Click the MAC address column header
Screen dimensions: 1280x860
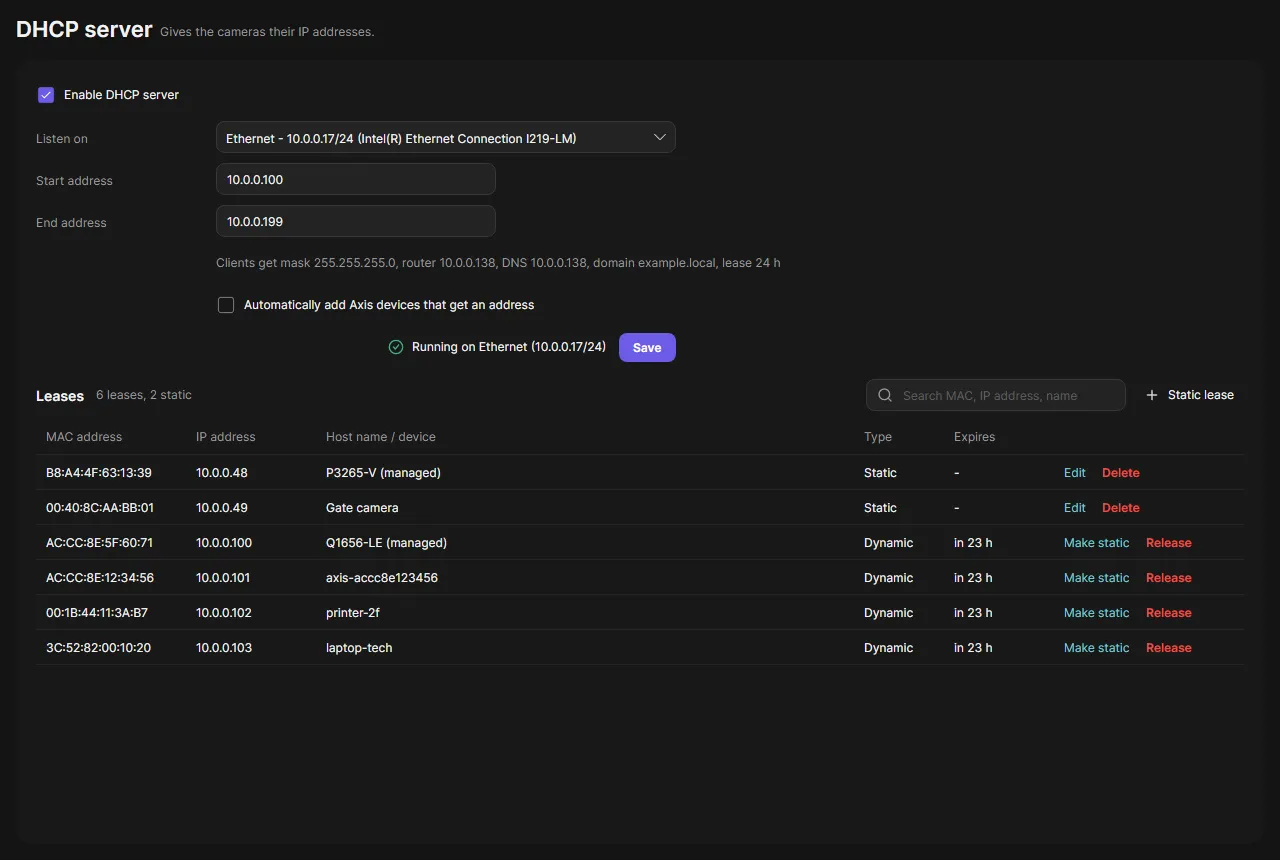coord(84,437)
